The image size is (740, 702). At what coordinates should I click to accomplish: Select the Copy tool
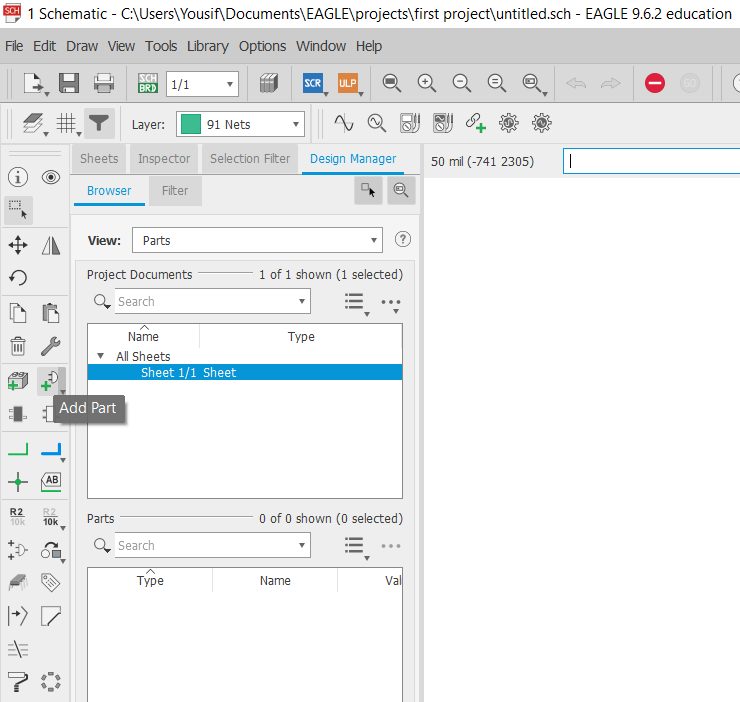click(18, 313)
